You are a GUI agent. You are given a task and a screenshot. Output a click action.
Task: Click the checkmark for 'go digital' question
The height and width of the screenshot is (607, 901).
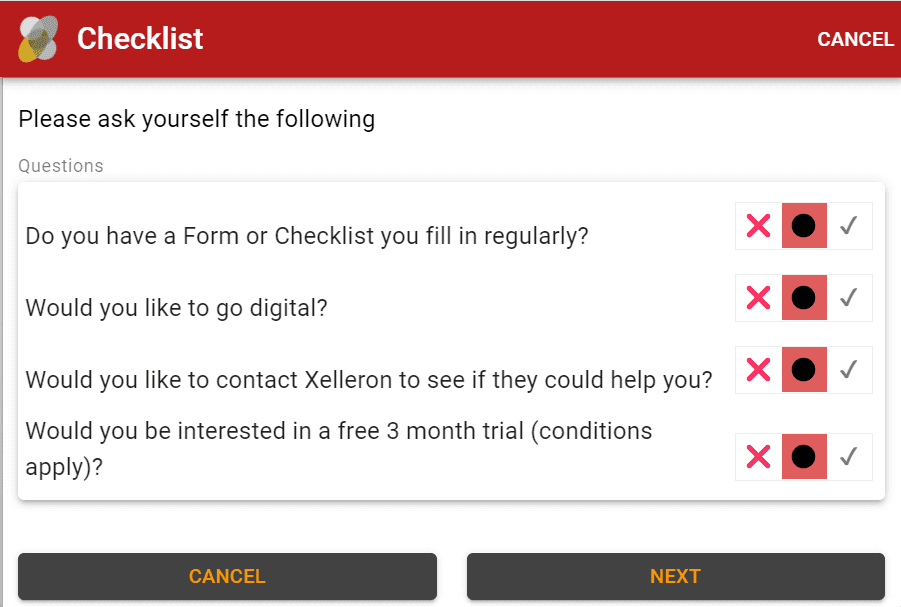pyautogui.click(x=849, y=297)
